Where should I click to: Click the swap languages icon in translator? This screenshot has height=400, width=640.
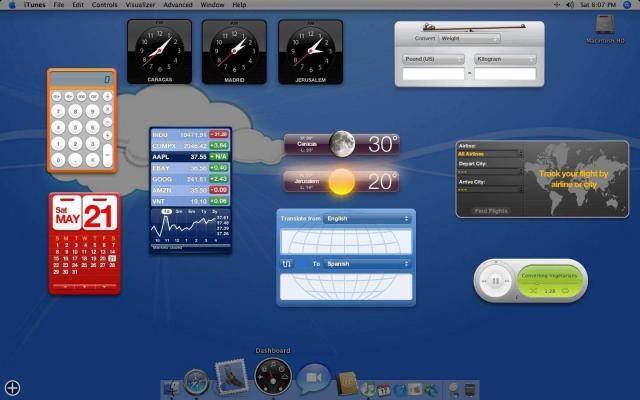[287, 264]
